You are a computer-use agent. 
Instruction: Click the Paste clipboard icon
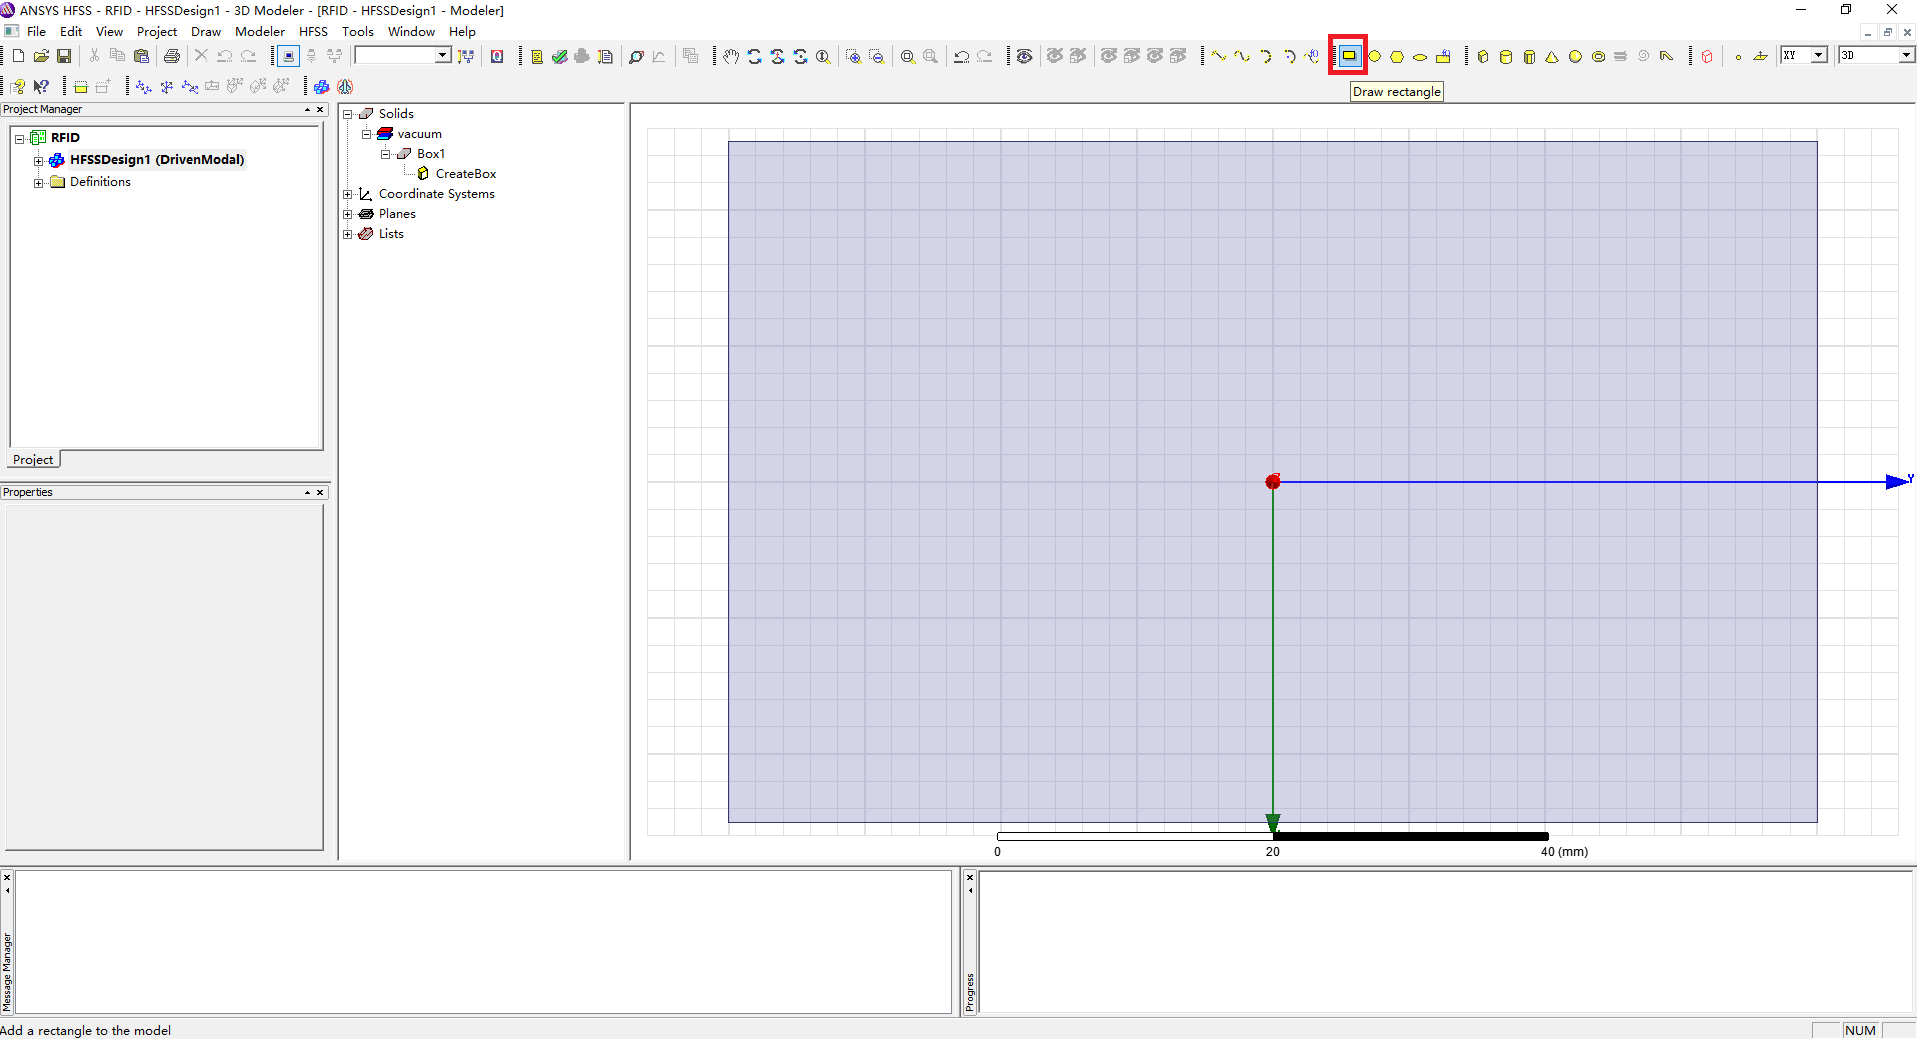pyautogui.click(x=141, y=57)
